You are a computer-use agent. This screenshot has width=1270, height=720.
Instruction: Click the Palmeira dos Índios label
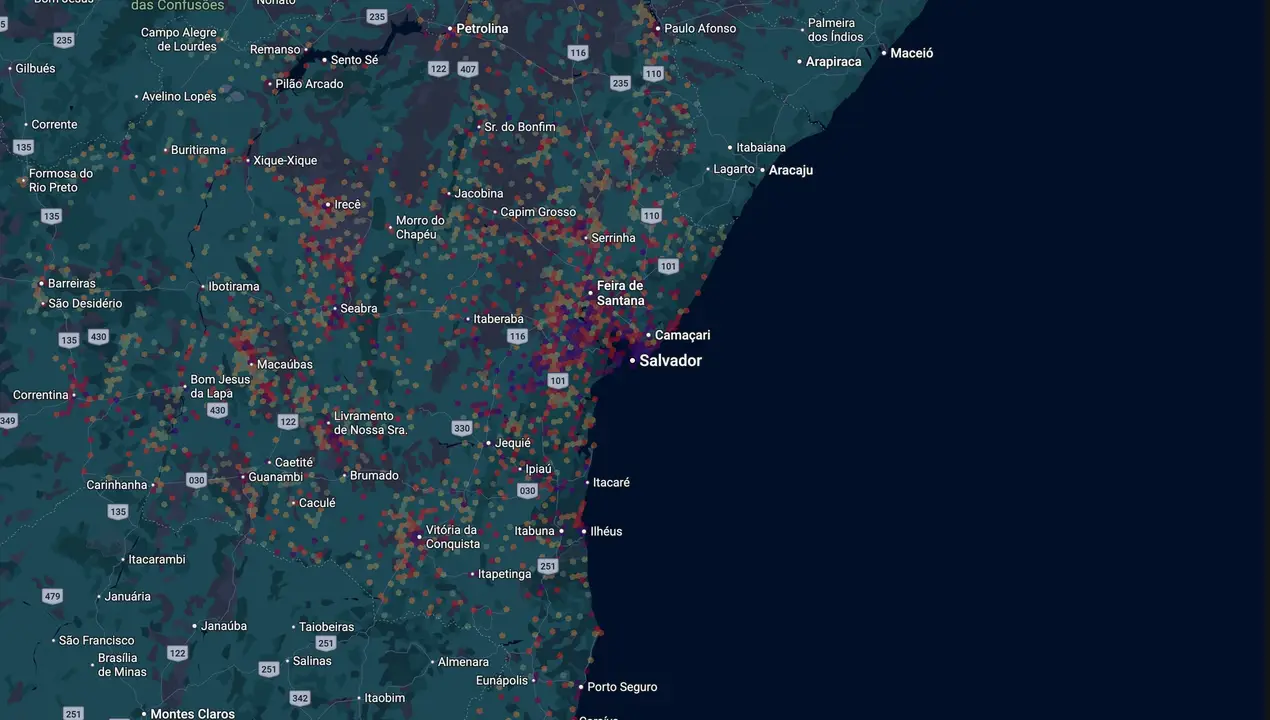click(835, 30)
